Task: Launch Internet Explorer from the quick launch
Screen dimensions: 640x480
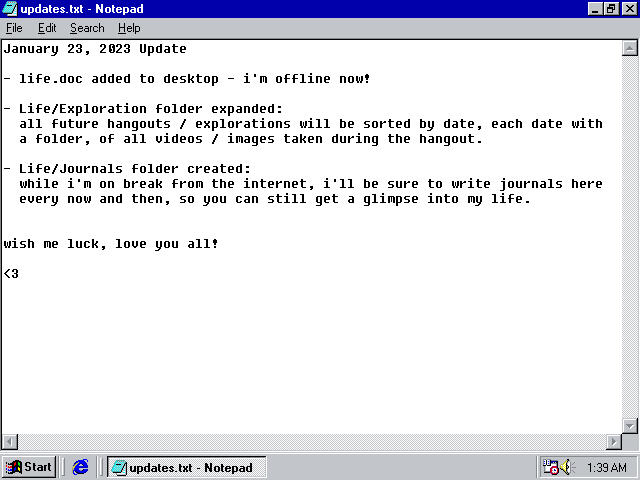Action: pyautogui.click(x=81, y=467)
